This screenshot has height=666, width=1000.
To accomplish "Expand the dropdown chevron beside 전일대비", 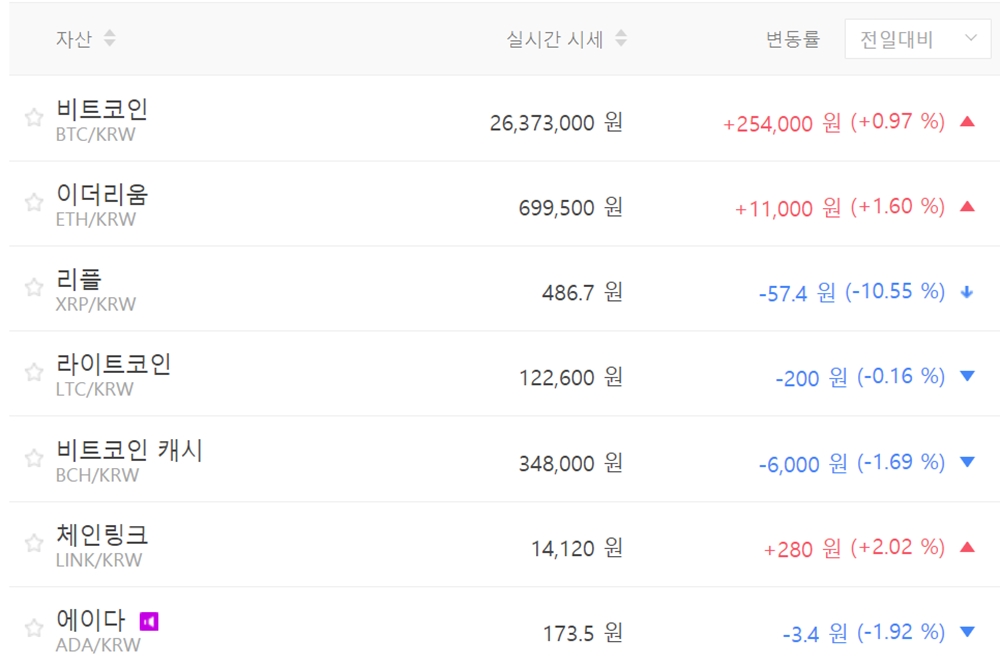I will 970,39.
